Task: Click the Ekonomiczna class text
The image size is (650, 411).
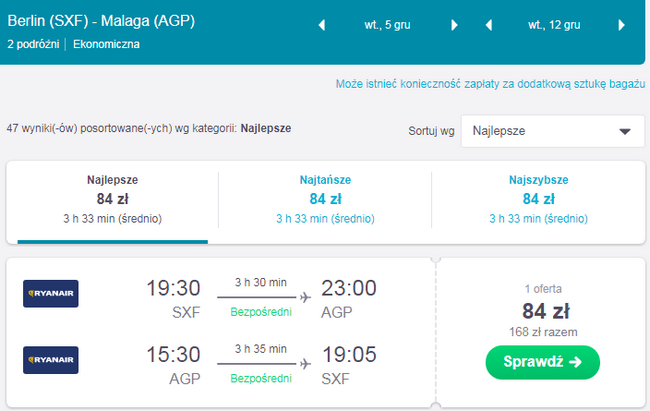Action: click(x=106, y=44)
